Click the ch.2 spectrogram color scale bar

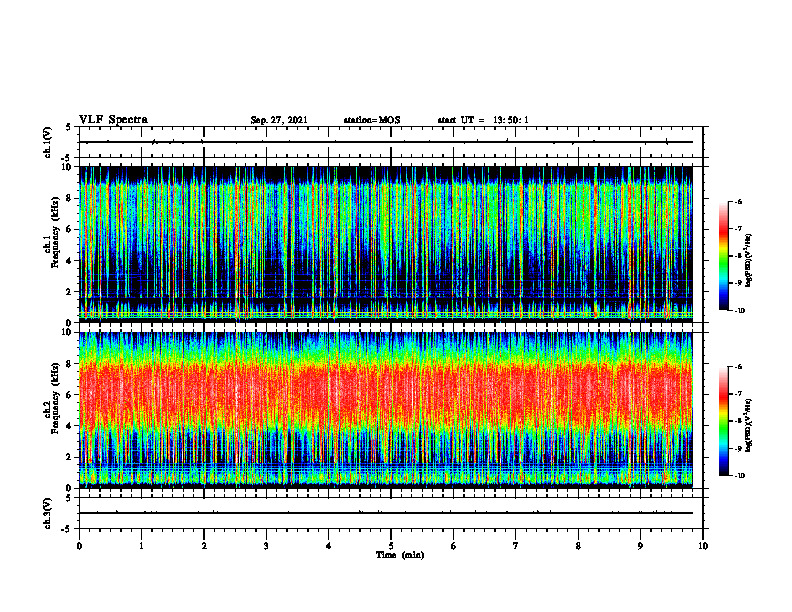tap(723, 421)
